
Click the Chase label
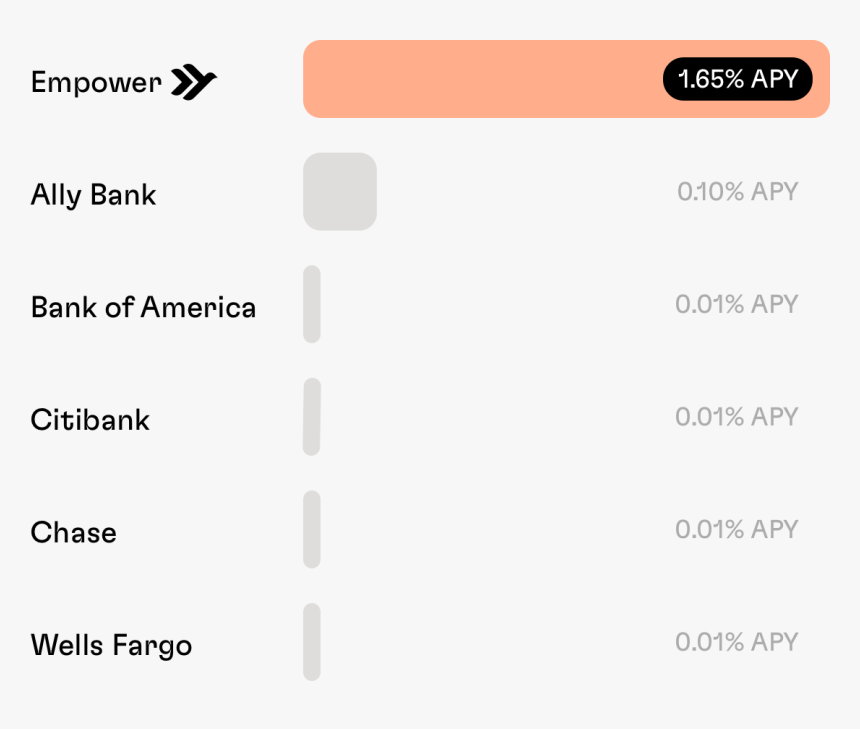pos(73,532)
